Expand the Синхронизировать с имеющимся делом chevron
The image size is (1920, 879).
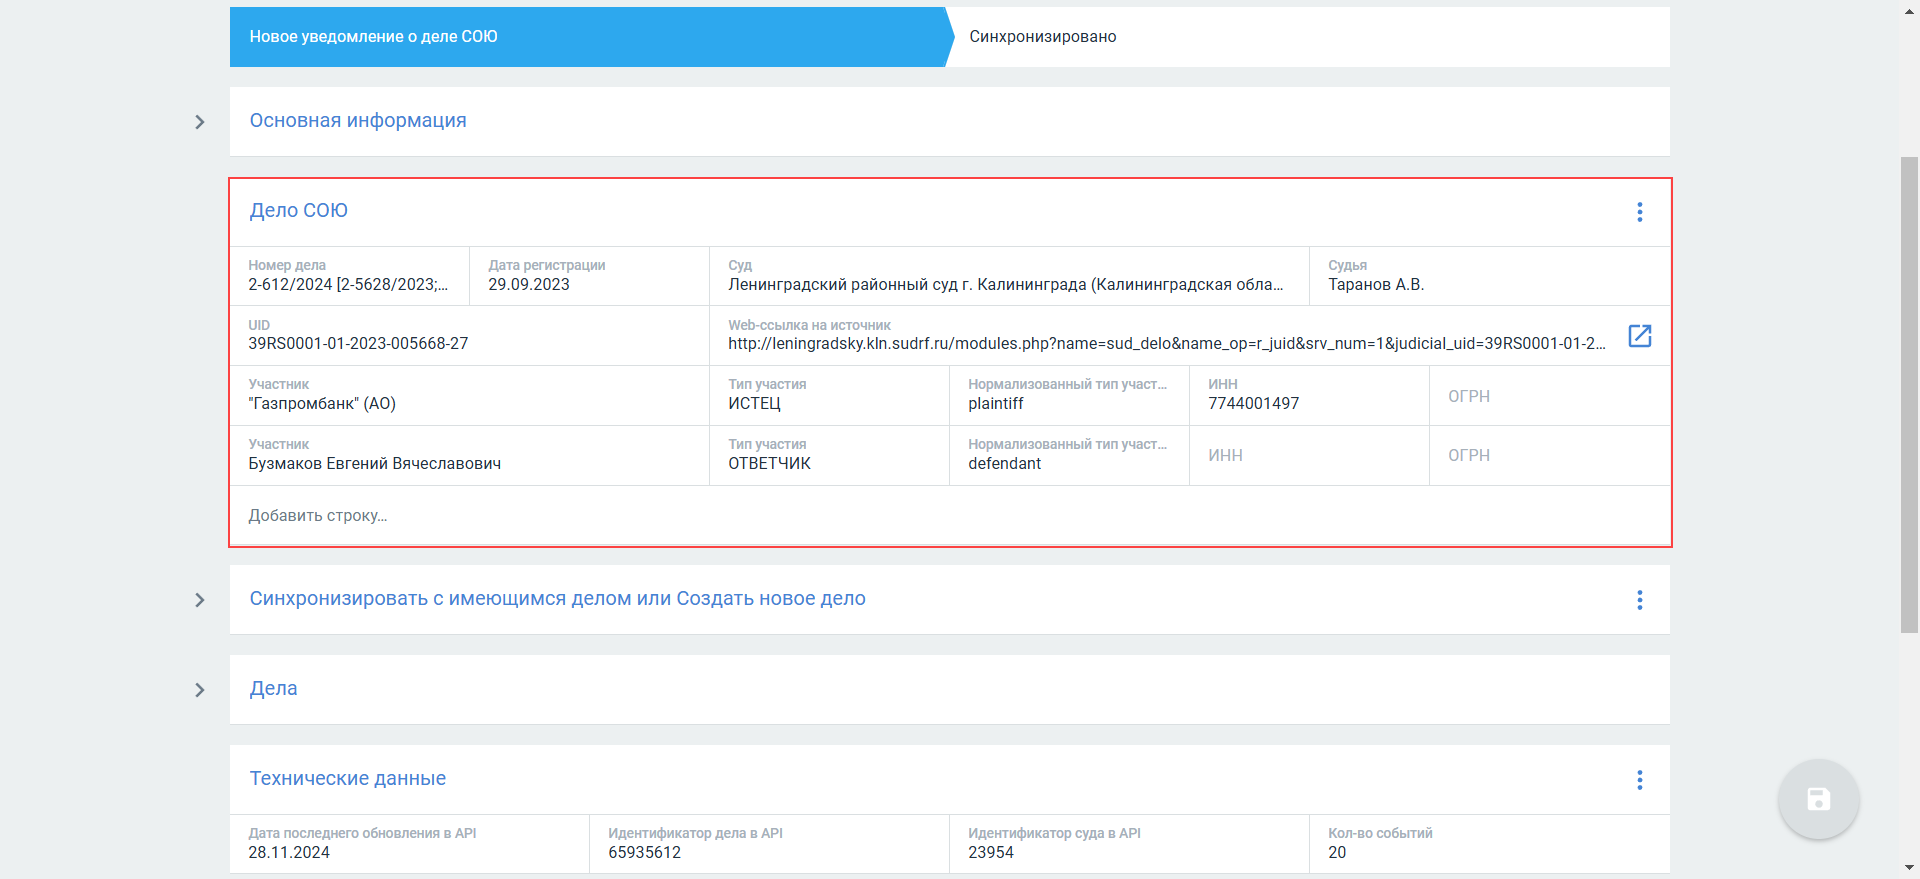point(200,600)
